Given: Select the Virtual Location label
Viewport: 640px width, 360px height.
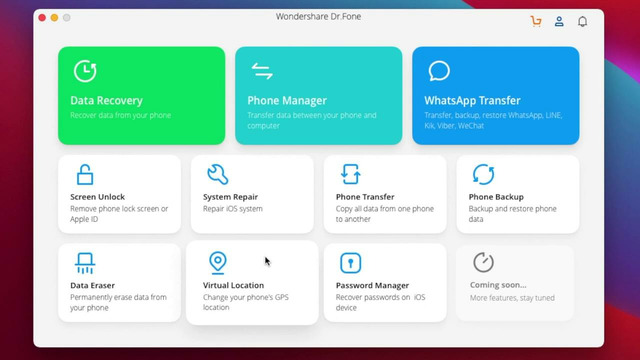Looking at the screenshot, I should (233, 285).
